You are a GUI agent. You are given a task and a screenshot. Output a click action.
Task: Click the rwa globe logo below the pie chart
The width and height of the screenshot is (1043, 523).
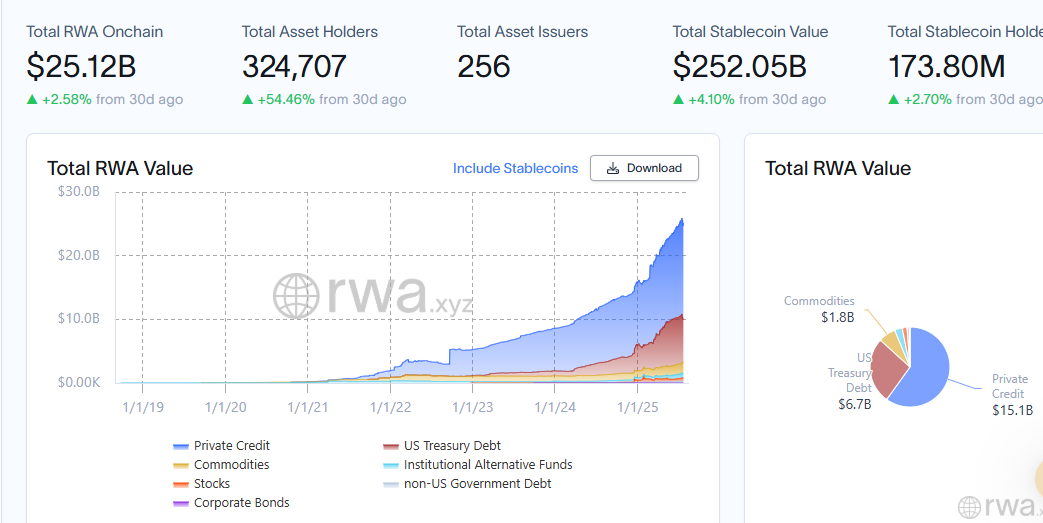point(968,507)
